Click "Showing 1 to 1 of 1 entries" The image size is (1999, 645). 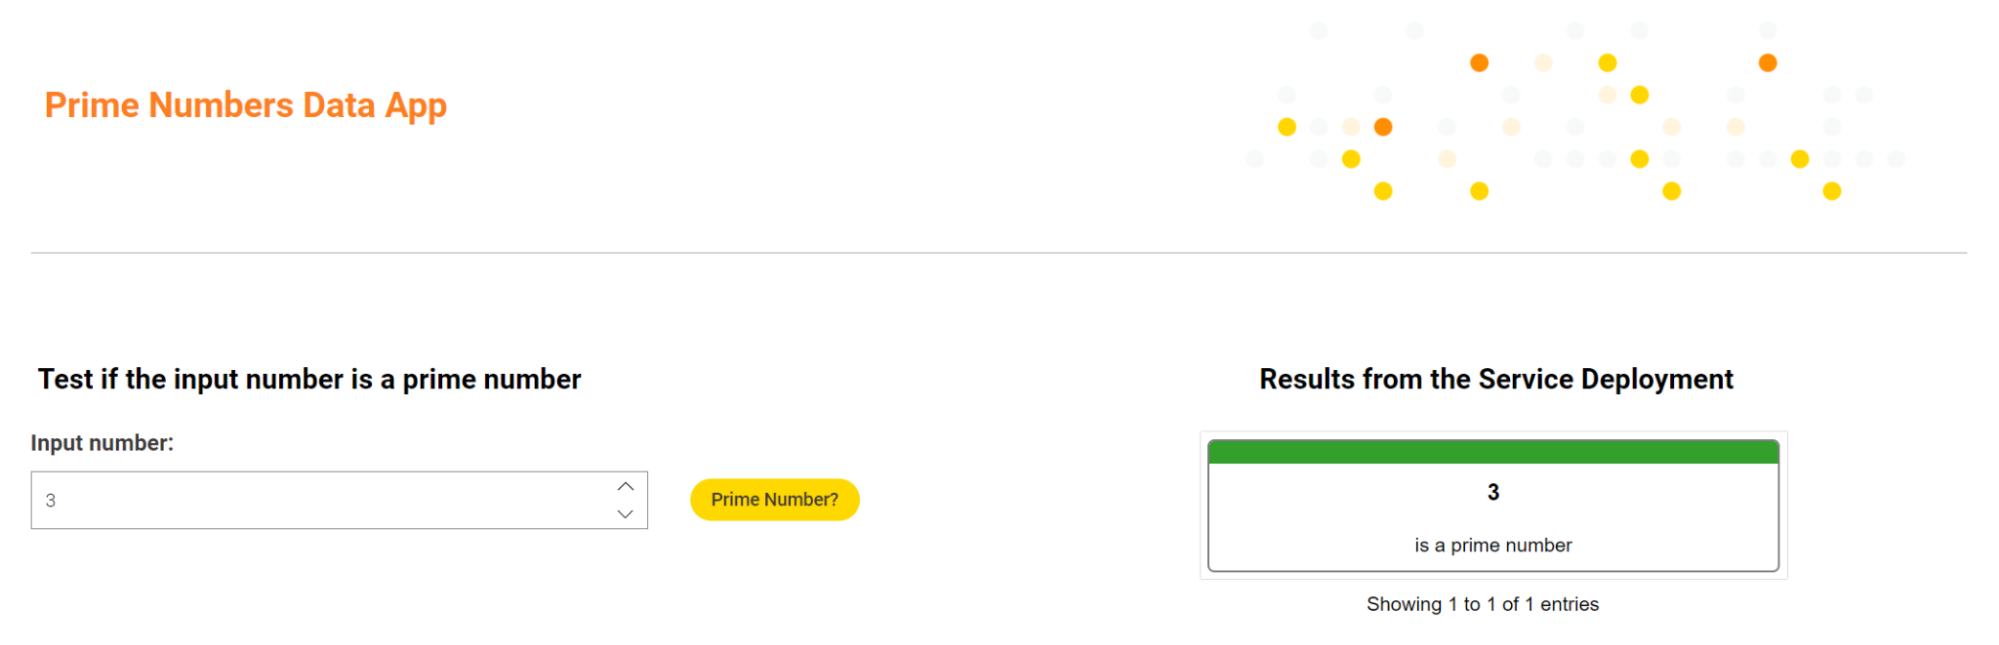[x=1482, y=604]
